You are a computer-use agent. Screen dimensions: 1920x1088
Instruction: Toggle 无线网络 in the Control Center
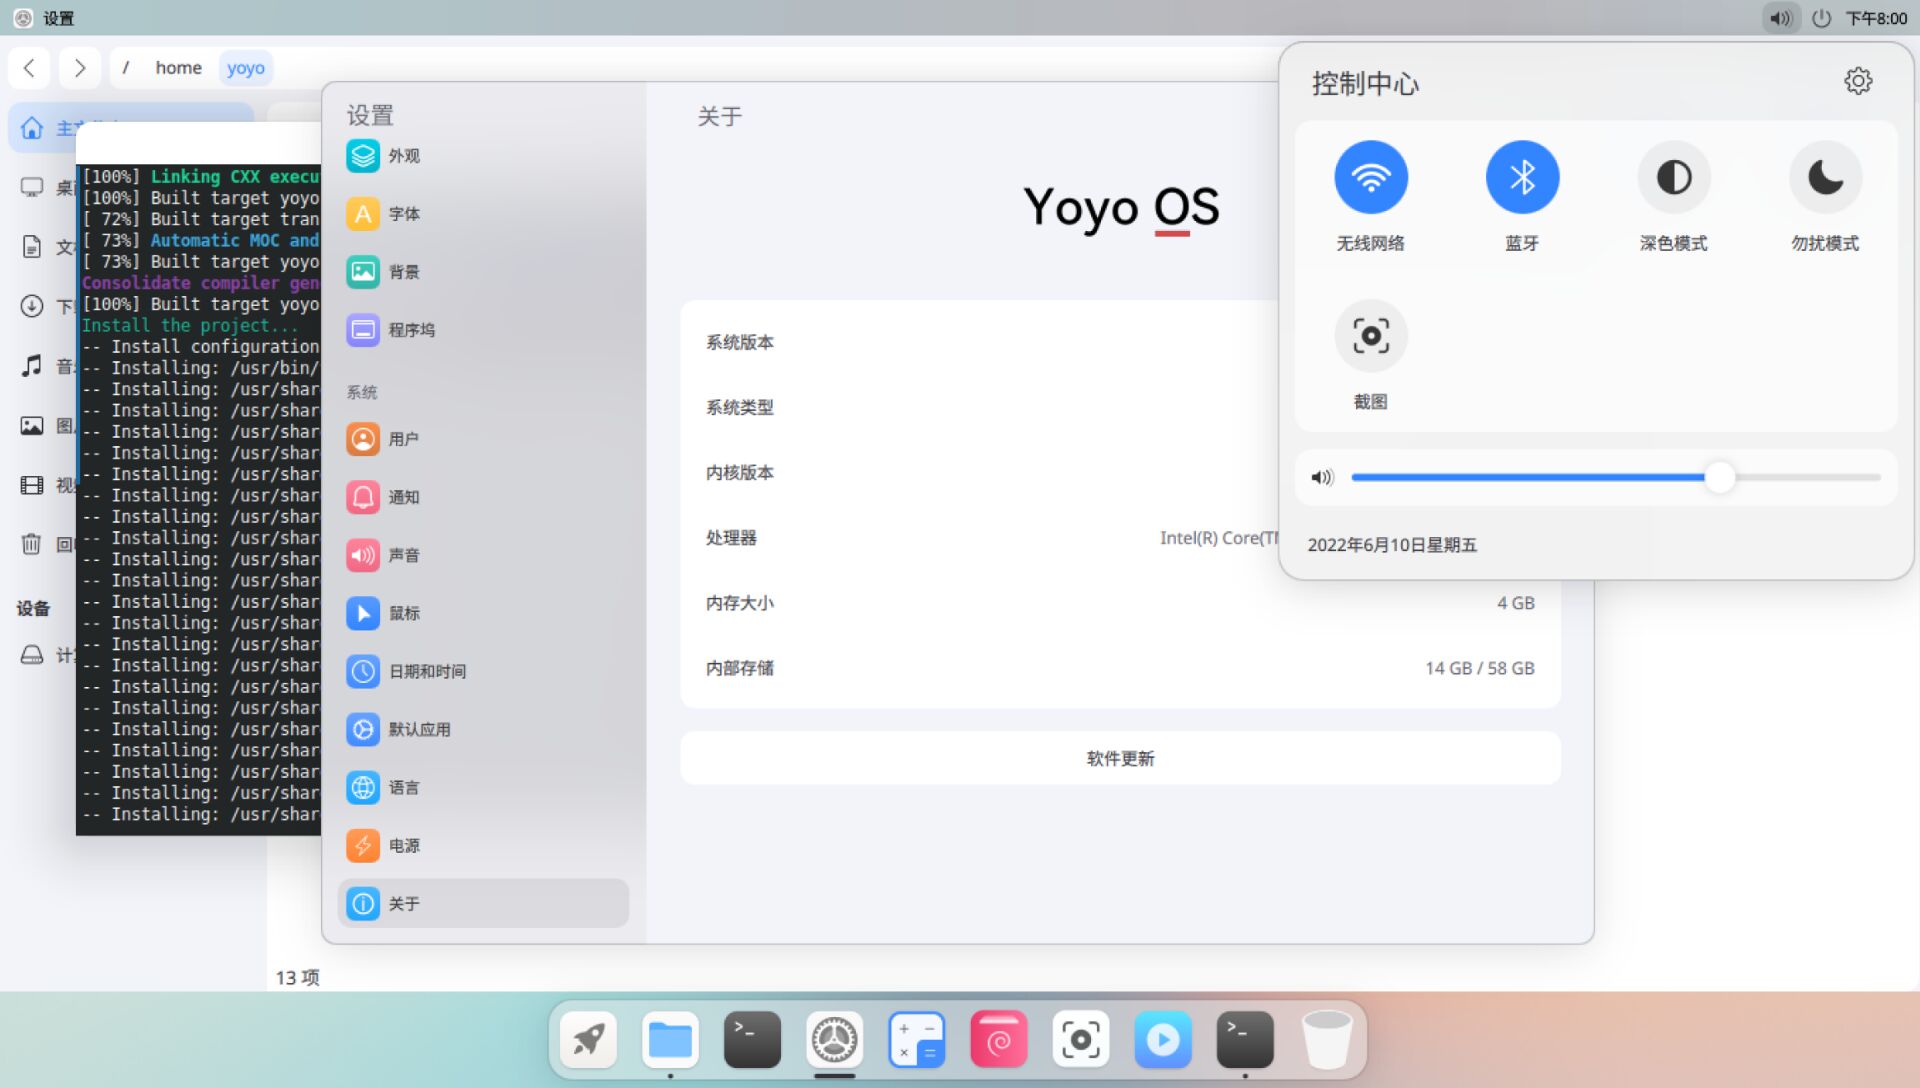[x=1371, y=176]
